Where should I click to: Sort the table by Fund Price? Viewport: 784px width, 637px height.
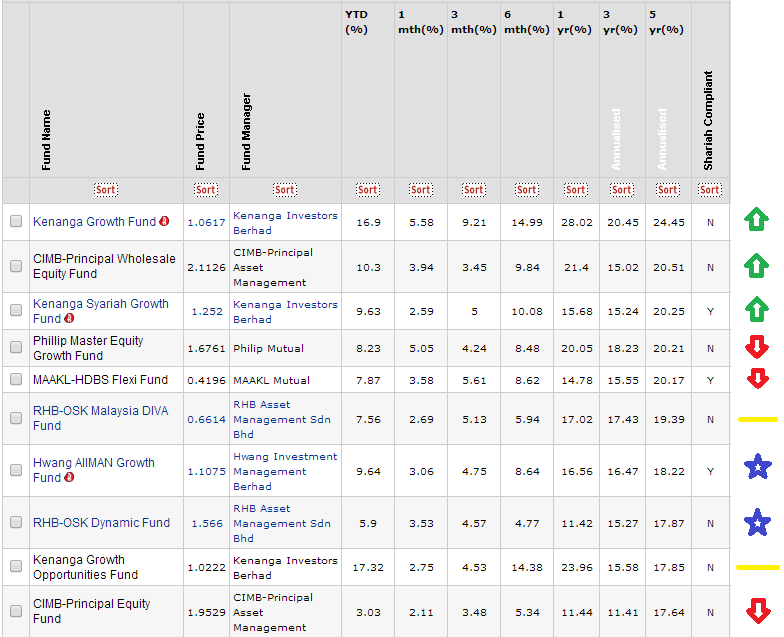pyautogui.click(x=206, y=190)
